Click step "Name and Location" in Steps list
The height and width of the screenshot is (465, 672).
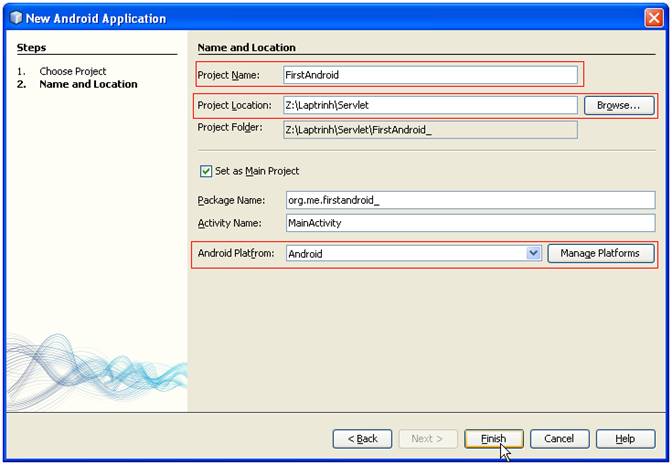pyautogui.click(x=88, y=84)
